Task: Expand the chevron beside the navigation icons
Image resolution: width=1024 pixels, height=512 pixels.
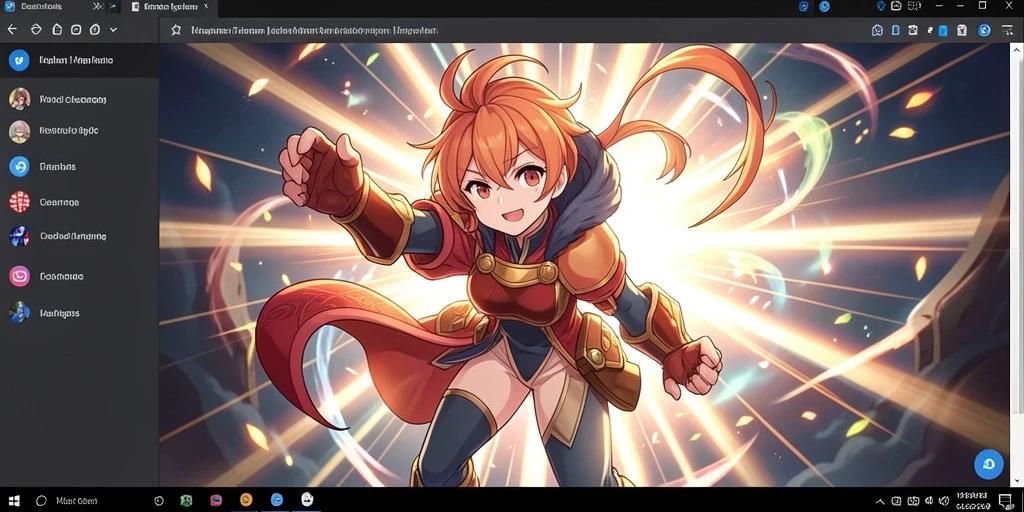Action: click(x=114, y=29)
